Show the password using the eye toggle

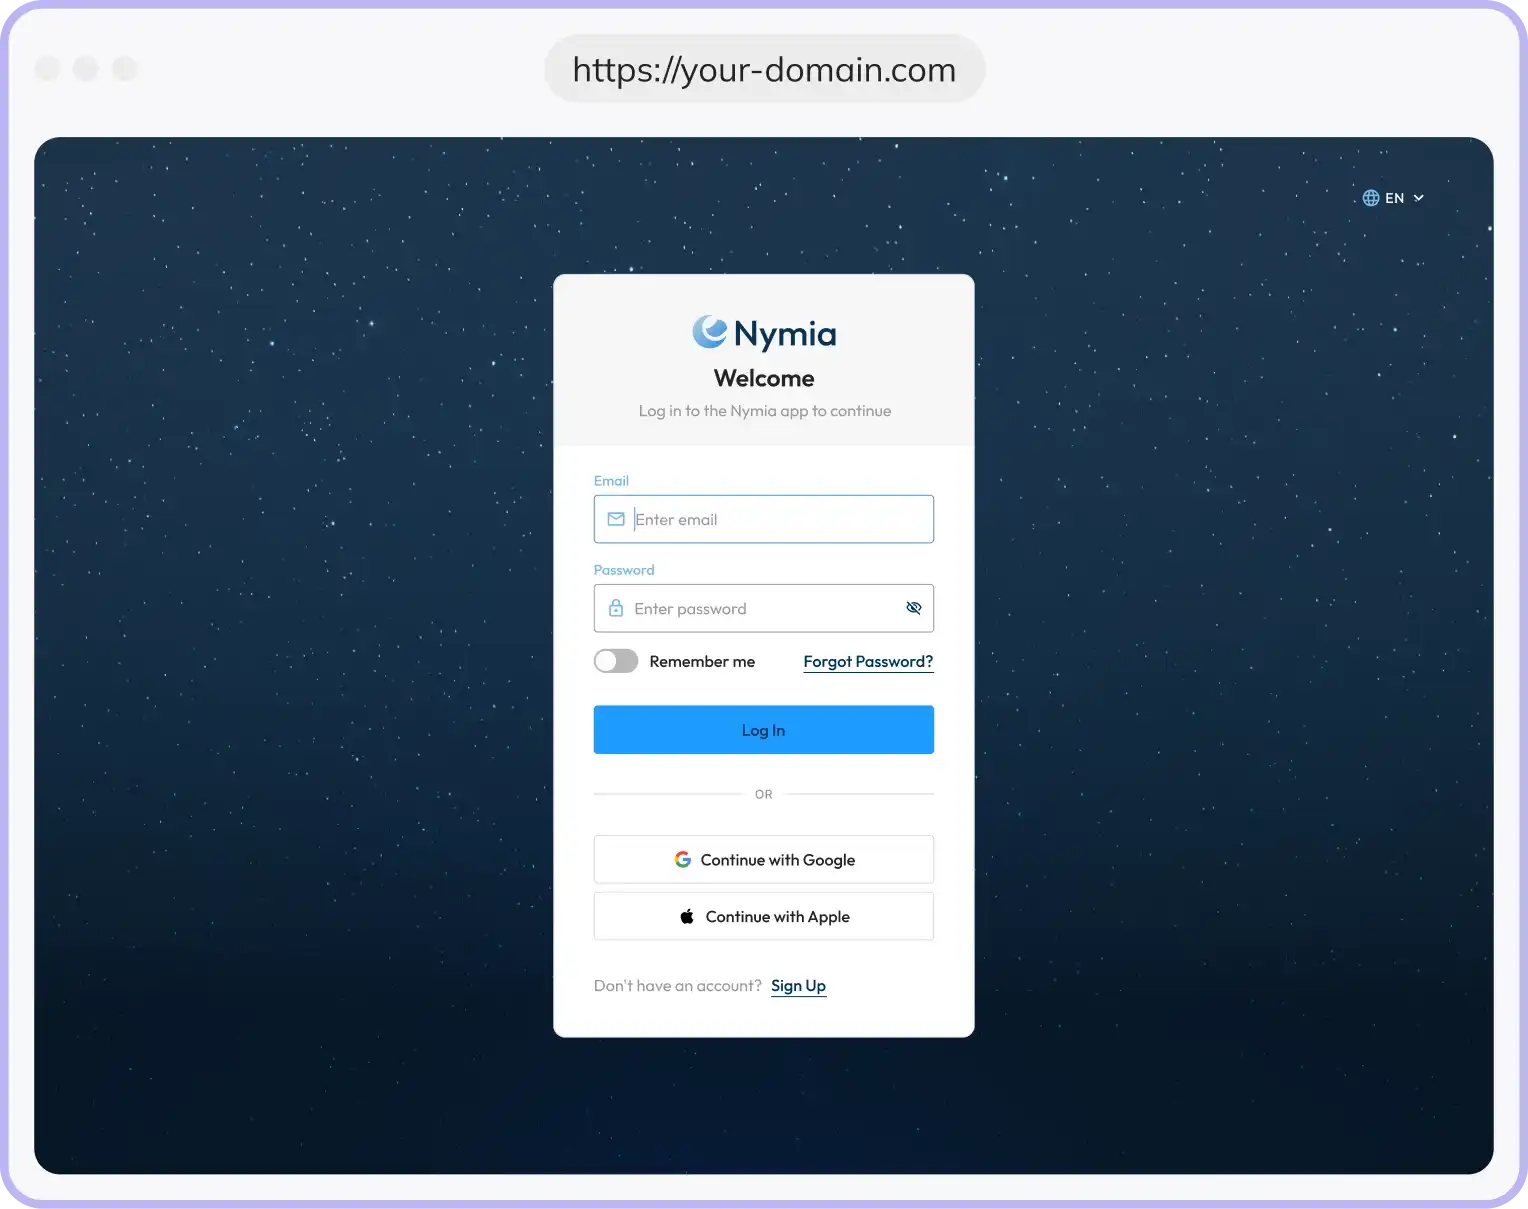[x=913, y=607]
